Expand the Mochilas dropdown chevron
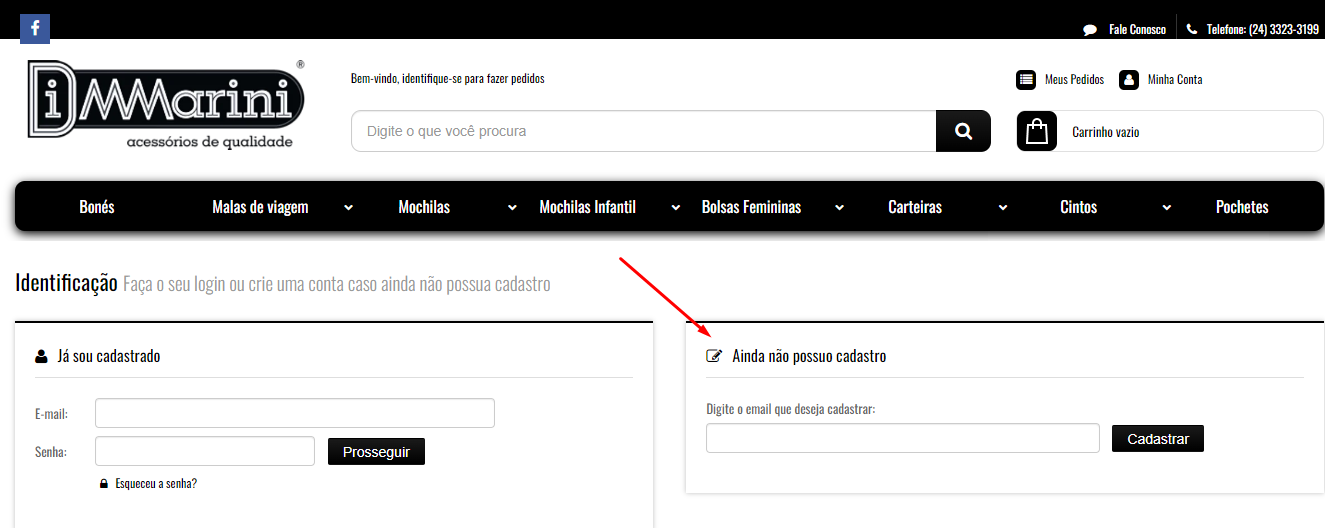1325x528 pixels. (512, 208)
